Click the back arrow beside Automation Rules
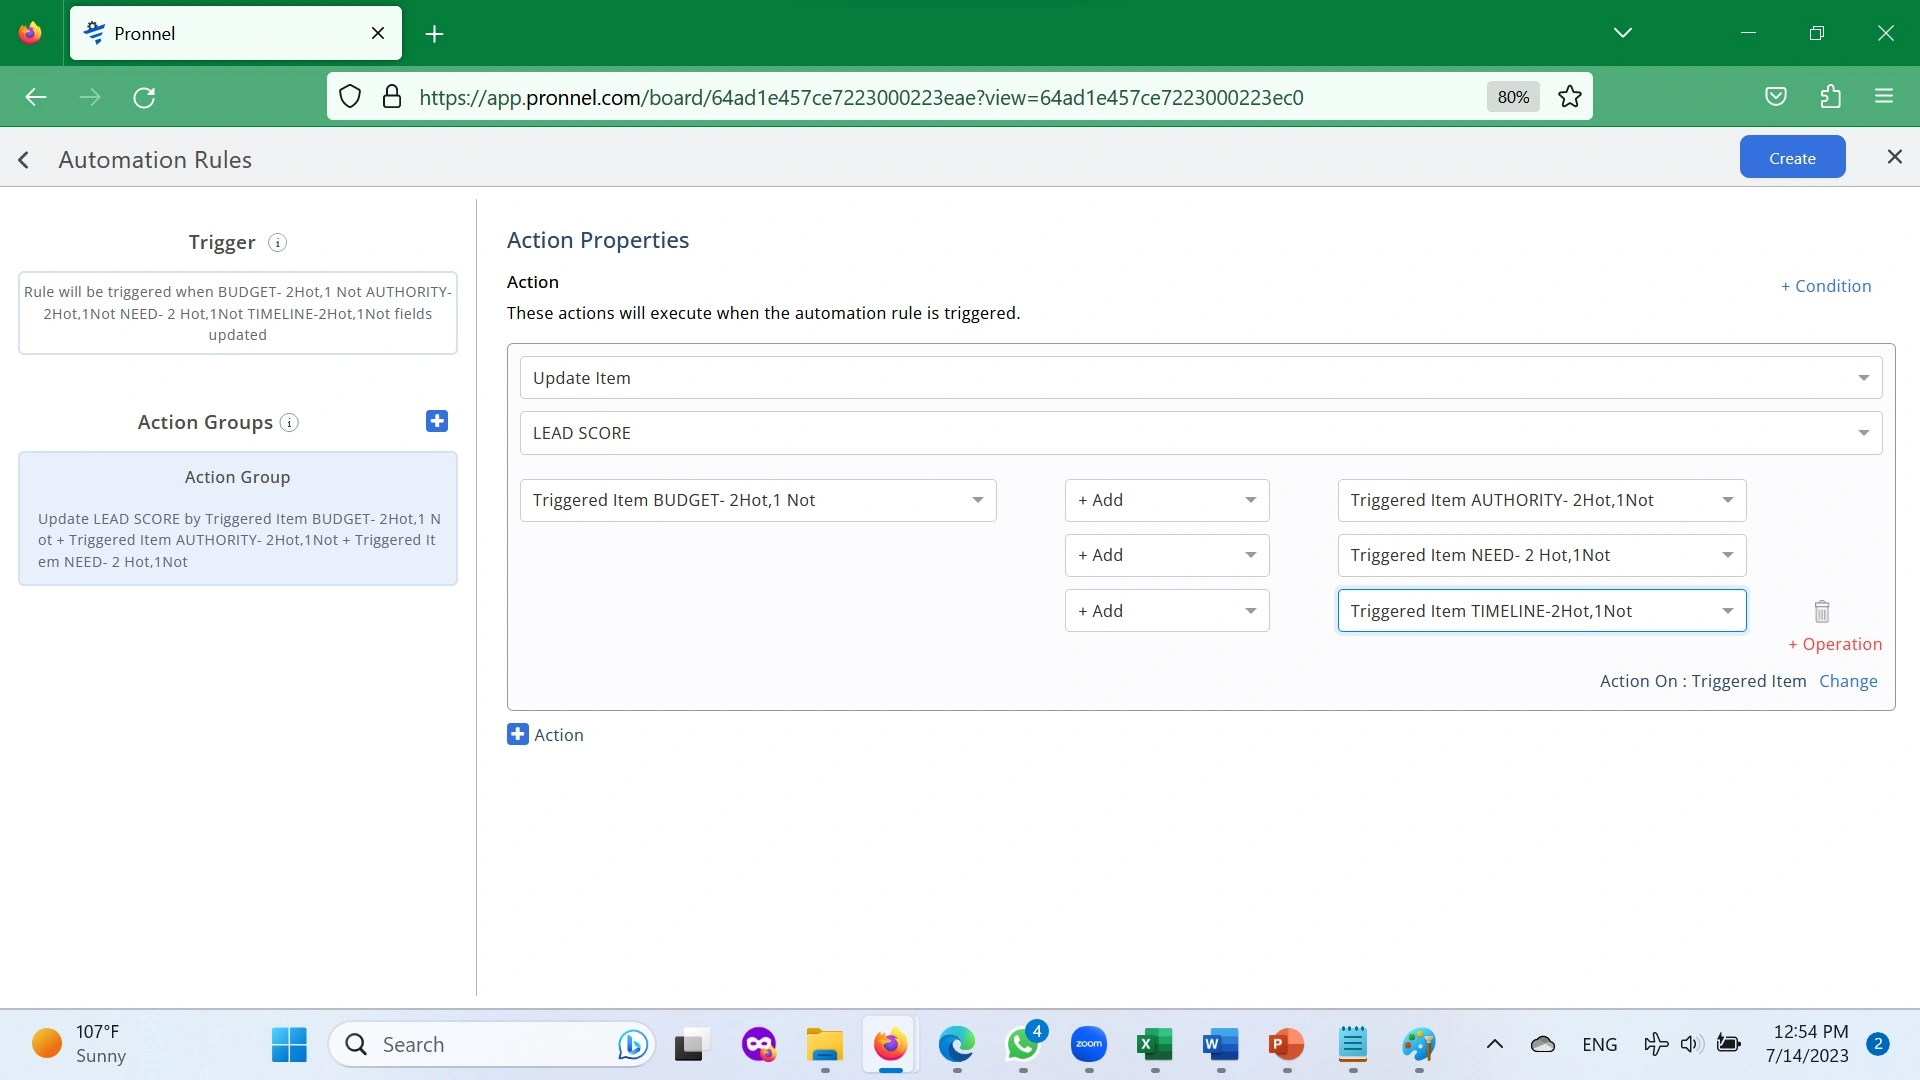This screenshot has width=1920, height=1080. [x=23, y=160]
